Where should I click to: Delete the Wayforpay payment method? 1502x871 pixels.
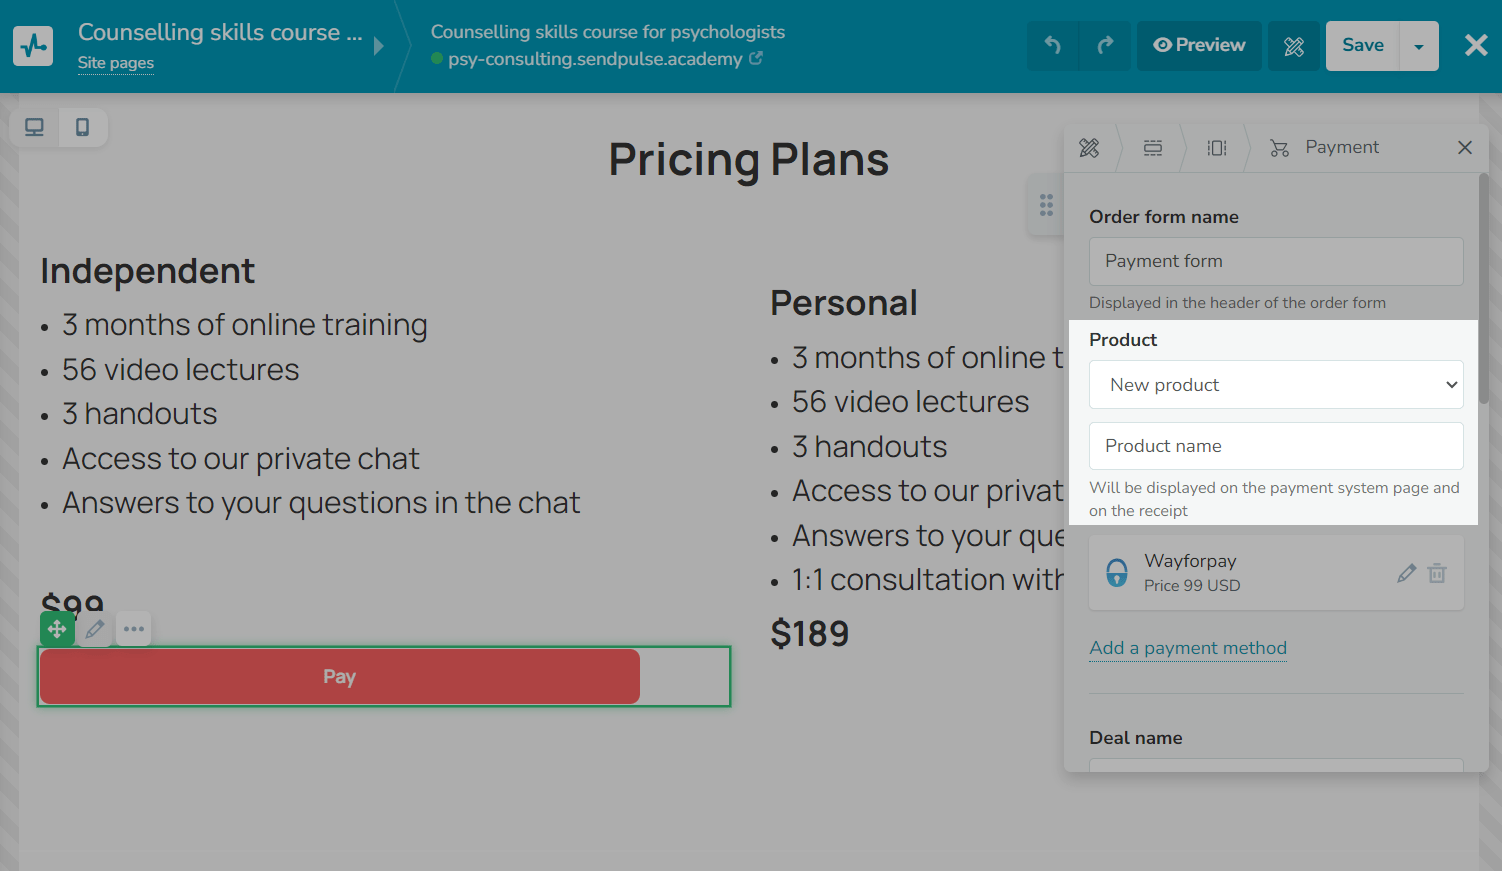(x=1437, y=573)
